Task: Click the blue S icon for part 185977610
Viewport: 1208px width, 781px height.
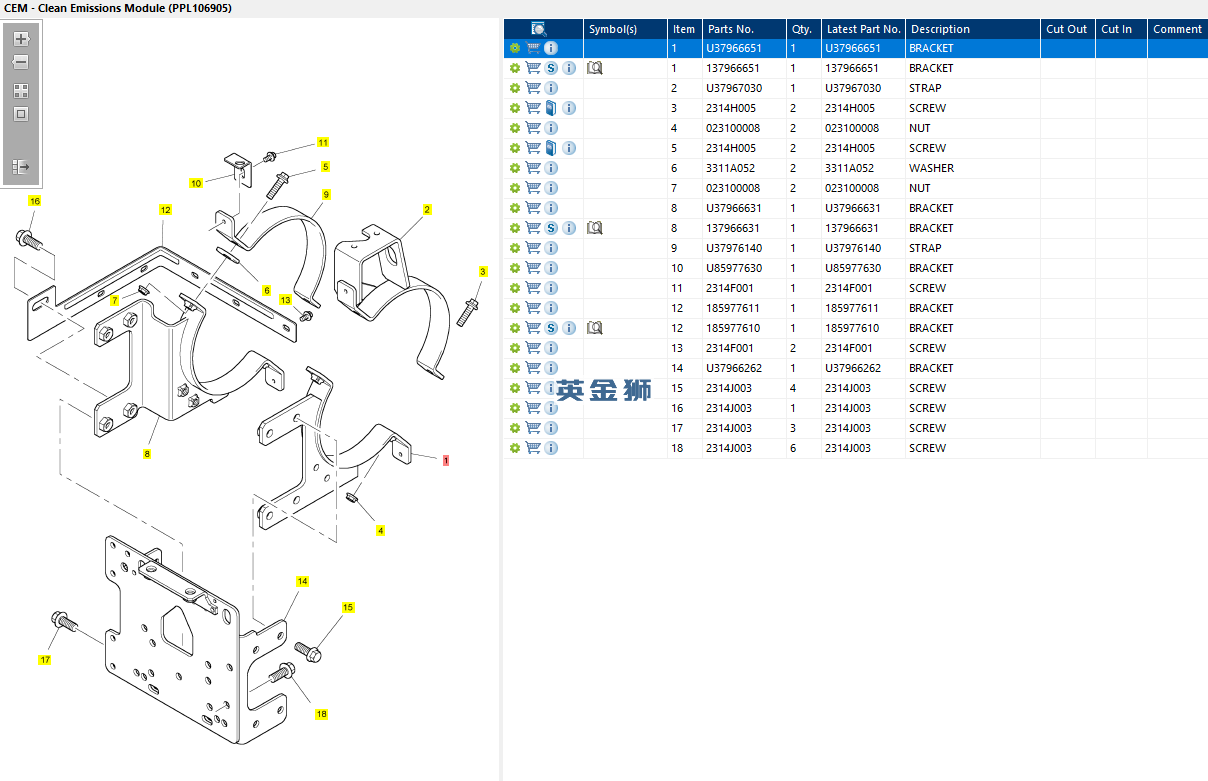Action: point(551,328)
